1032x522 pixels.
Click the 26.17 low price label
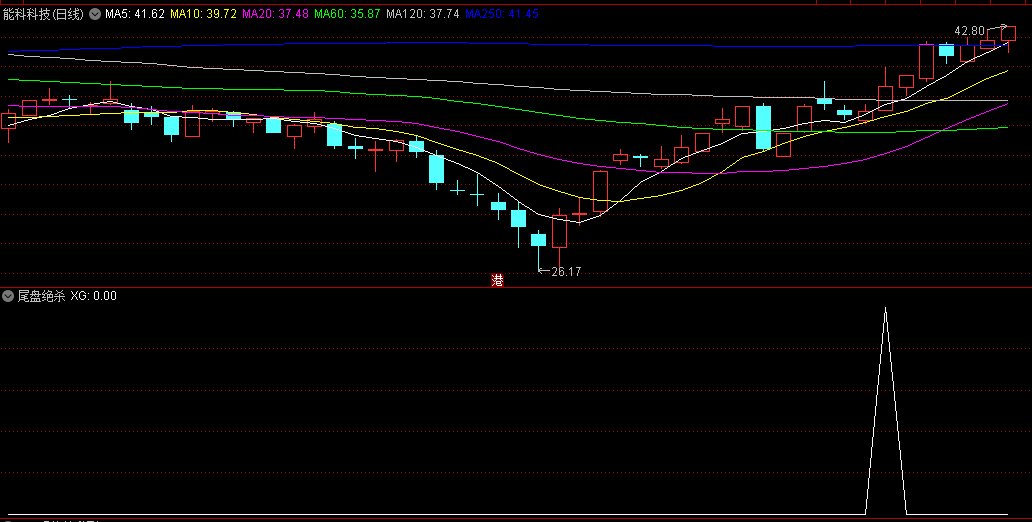(566, 271)
